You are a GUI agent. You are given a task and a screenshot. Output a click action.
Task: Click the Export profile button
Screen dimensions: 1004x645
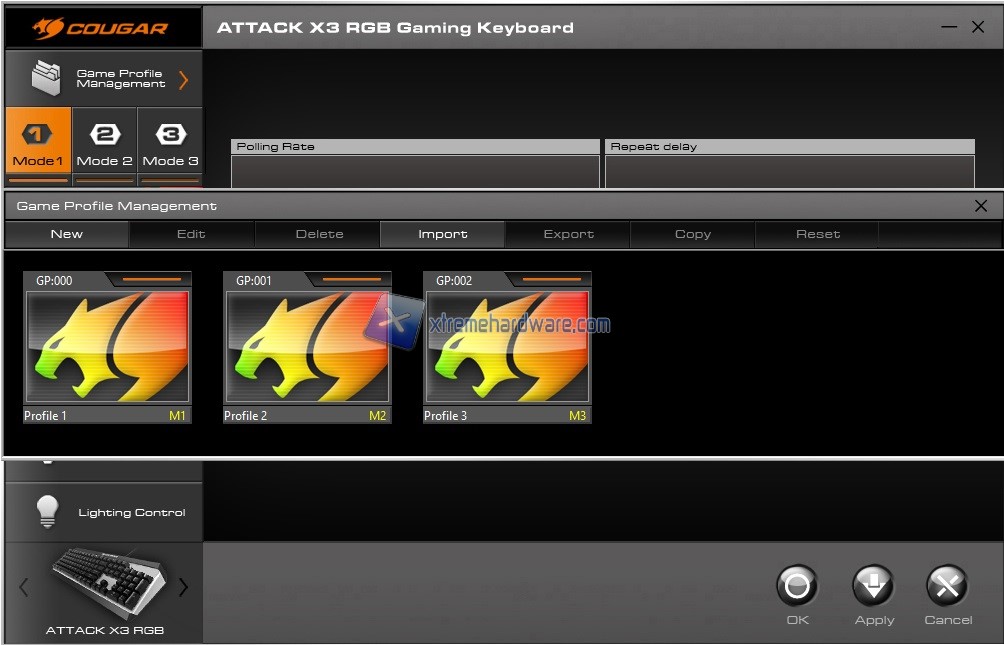(x=568, y=234)
